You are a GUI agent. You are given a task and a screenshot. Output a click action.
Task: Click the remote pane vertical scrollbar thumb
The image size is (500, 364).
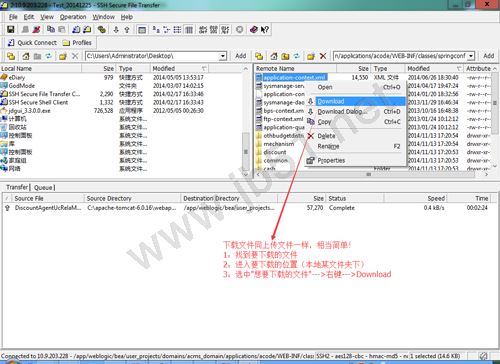pyautogui.click(x=495, y=103)
